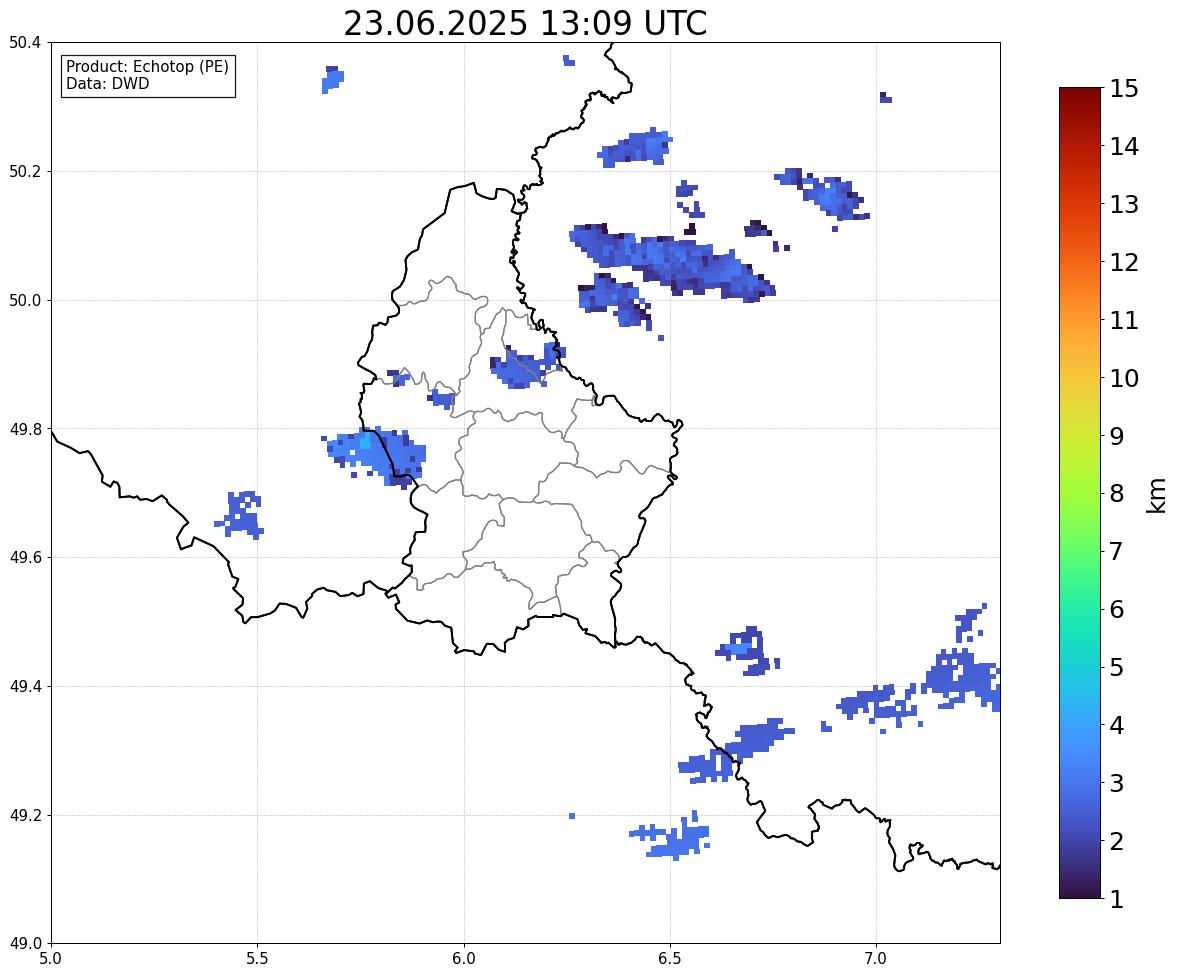The height and width of the screenshot is (976, 1178).
Task: Click y-axis label '50.0'
Action: (25, 301)
